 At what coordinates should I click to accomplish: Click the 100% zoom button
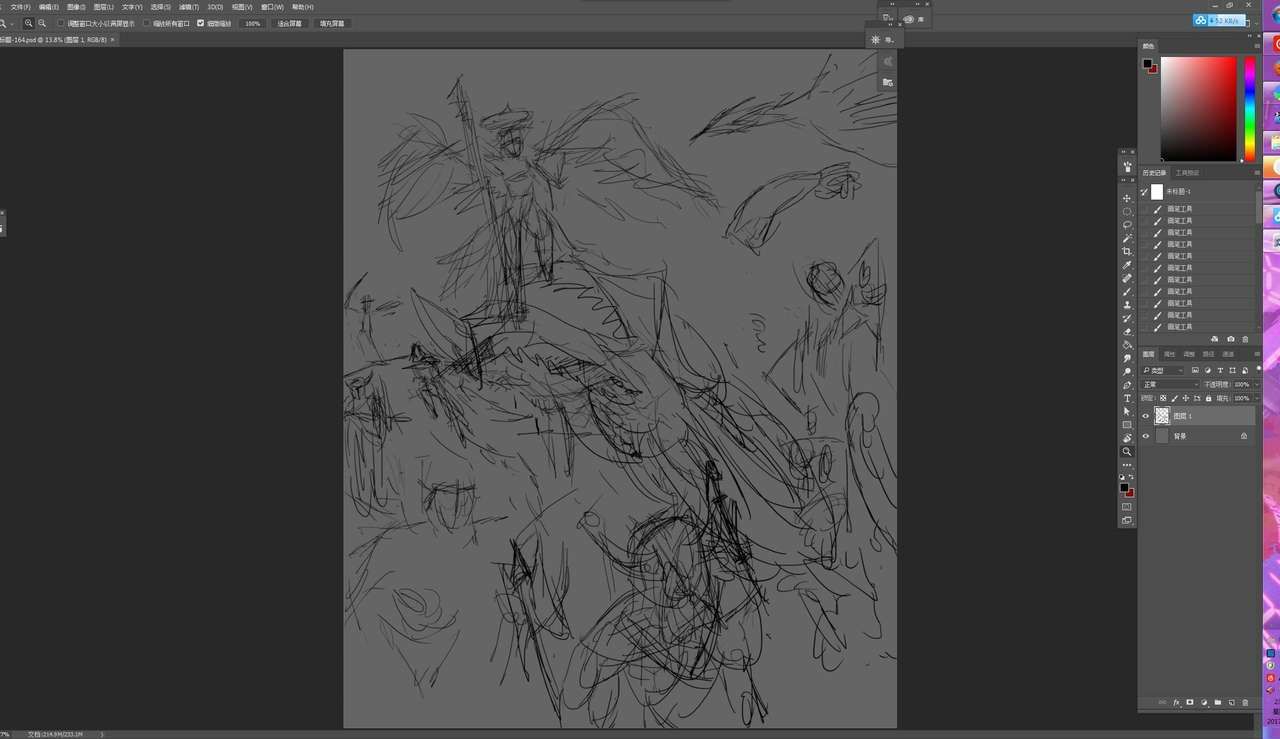pos(252,23)
